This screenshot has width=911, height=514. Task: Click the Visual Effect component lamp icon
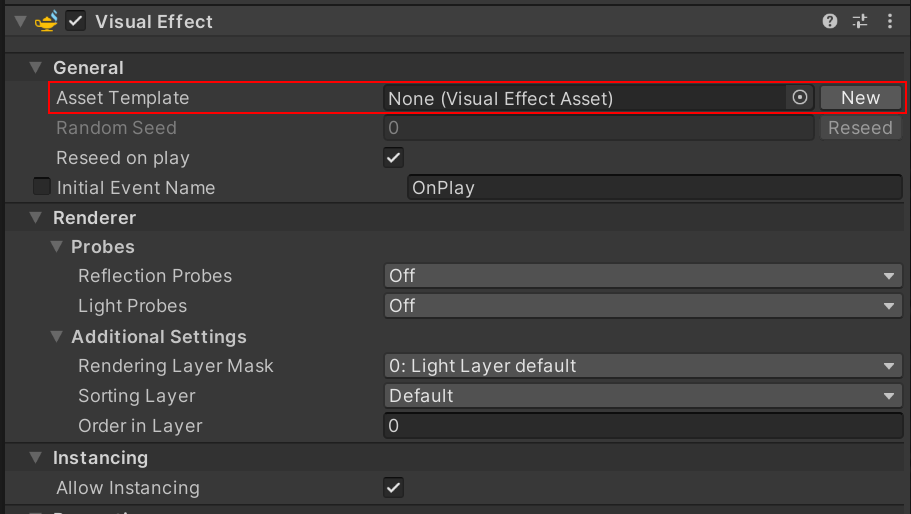pyautogui.click(x=46, y=21)
